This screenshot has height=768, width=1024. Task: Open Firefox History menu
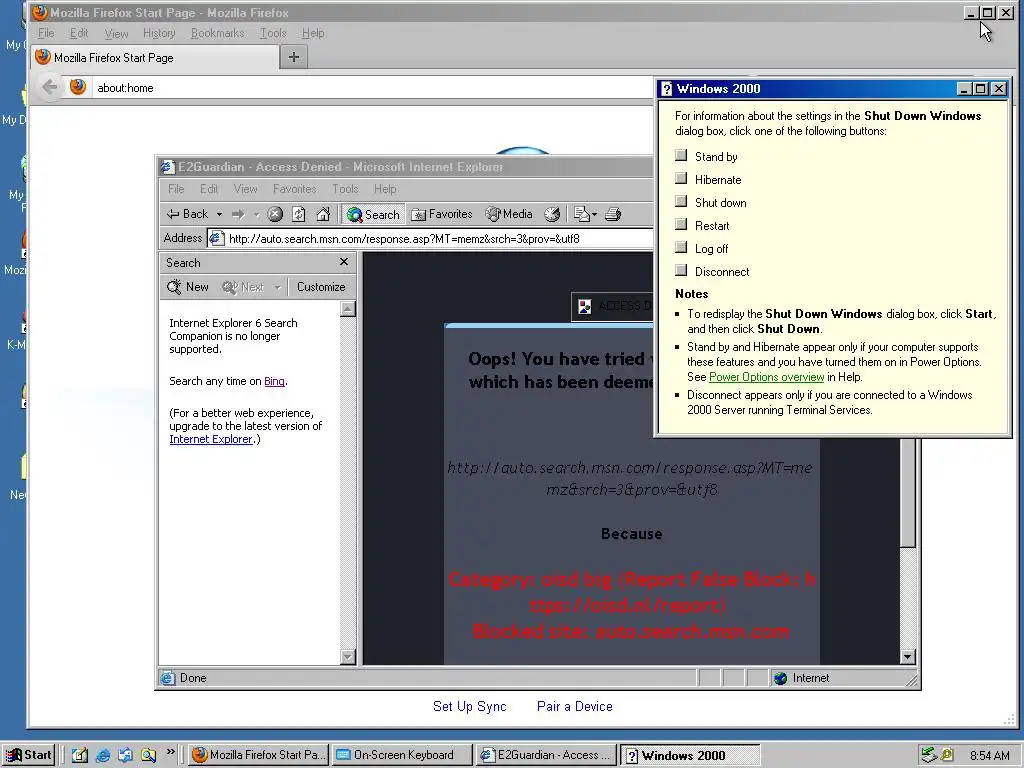pos(159,33)
